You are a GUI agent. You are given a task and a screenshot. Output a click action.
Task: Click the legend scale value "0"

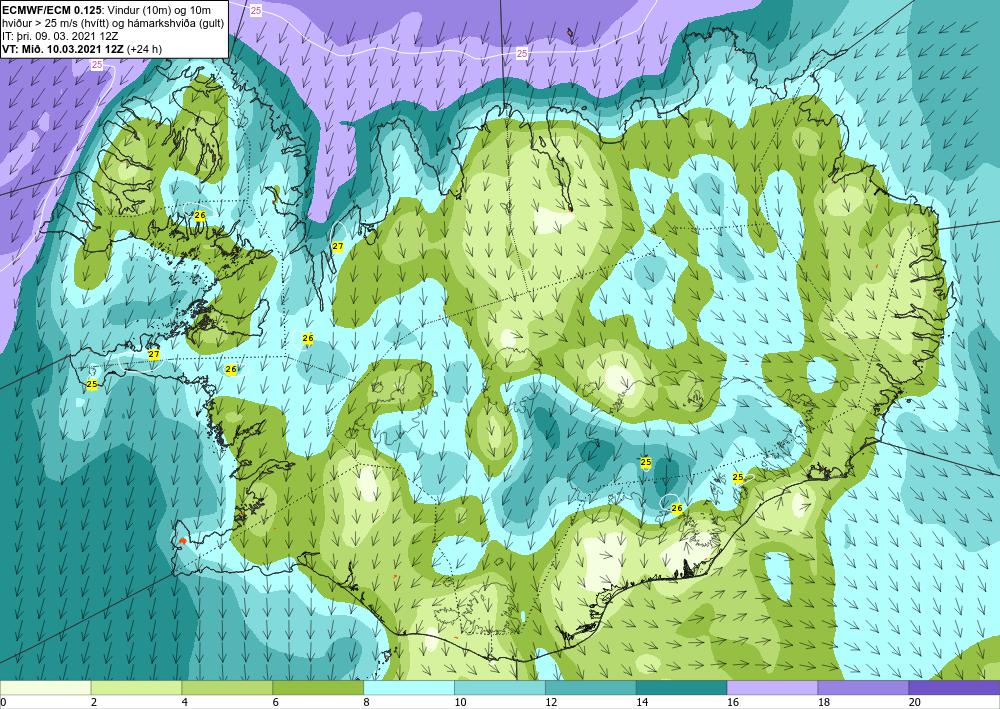pos(3,703)
